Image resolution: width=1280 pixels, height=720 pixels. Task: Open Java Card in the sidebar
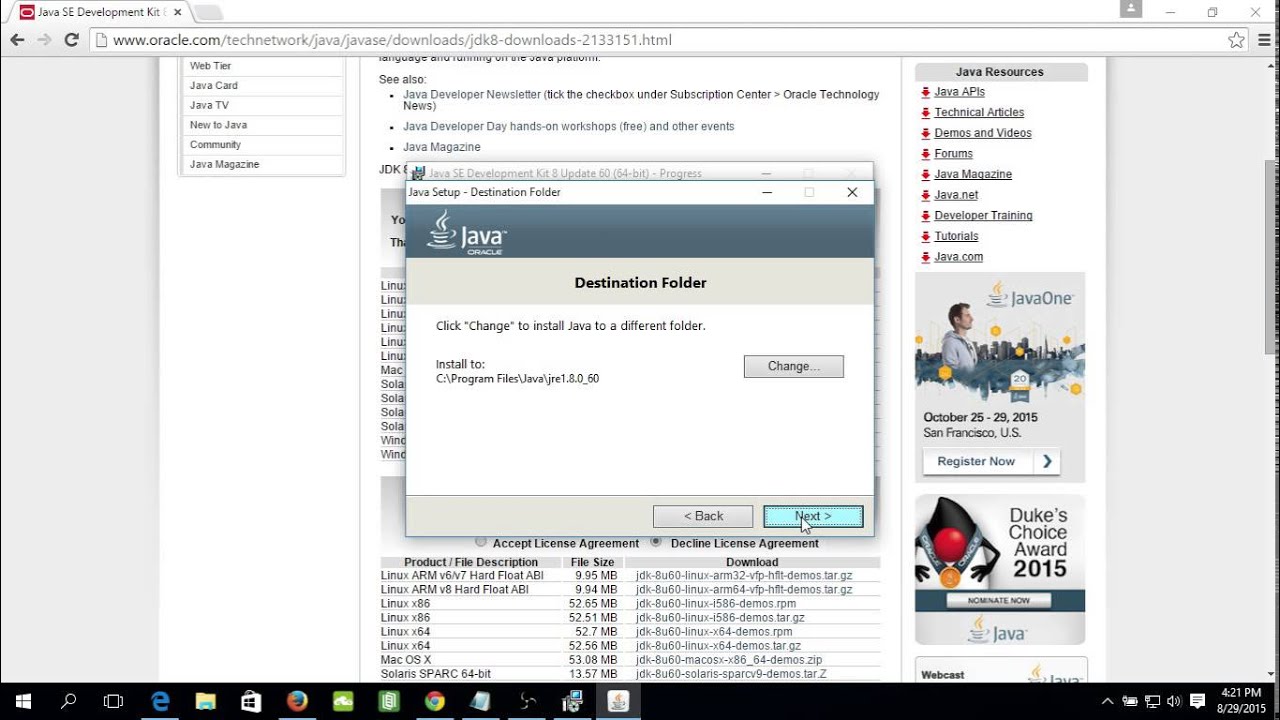pos(214,85)
